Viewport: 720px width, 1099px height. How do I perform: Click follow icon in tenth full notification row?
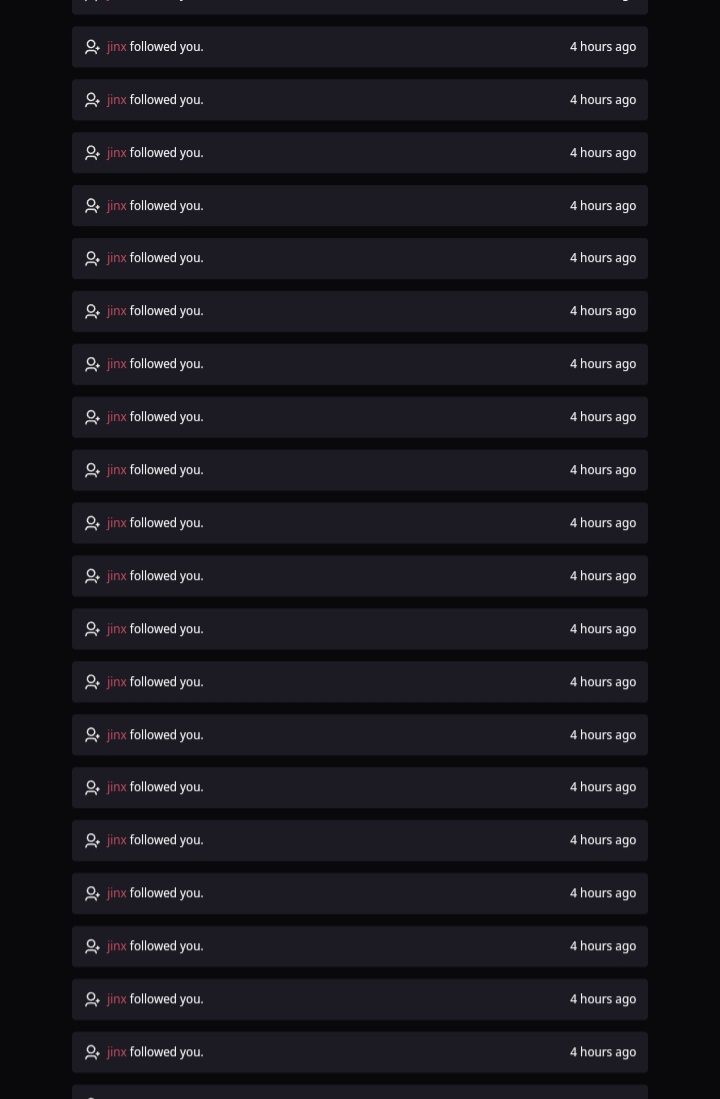point(93,523)
